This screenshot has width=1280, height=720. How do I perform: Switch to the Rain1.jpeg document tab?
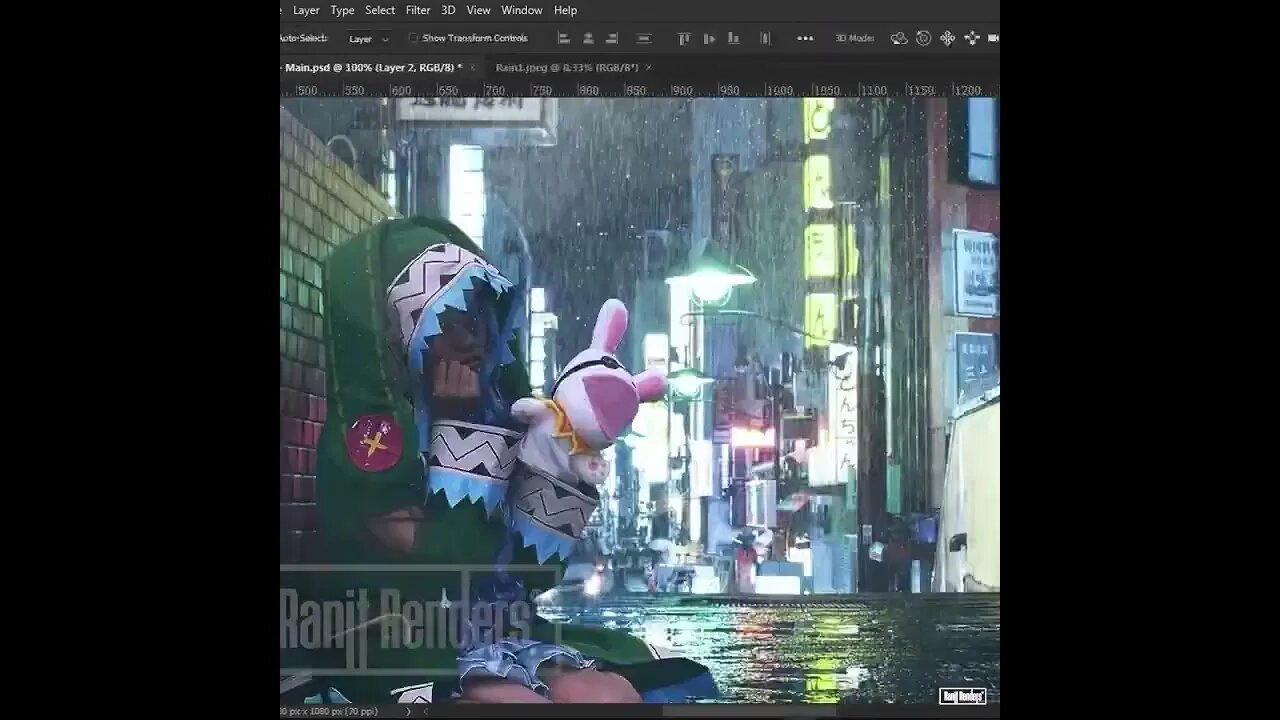point(567,67)
